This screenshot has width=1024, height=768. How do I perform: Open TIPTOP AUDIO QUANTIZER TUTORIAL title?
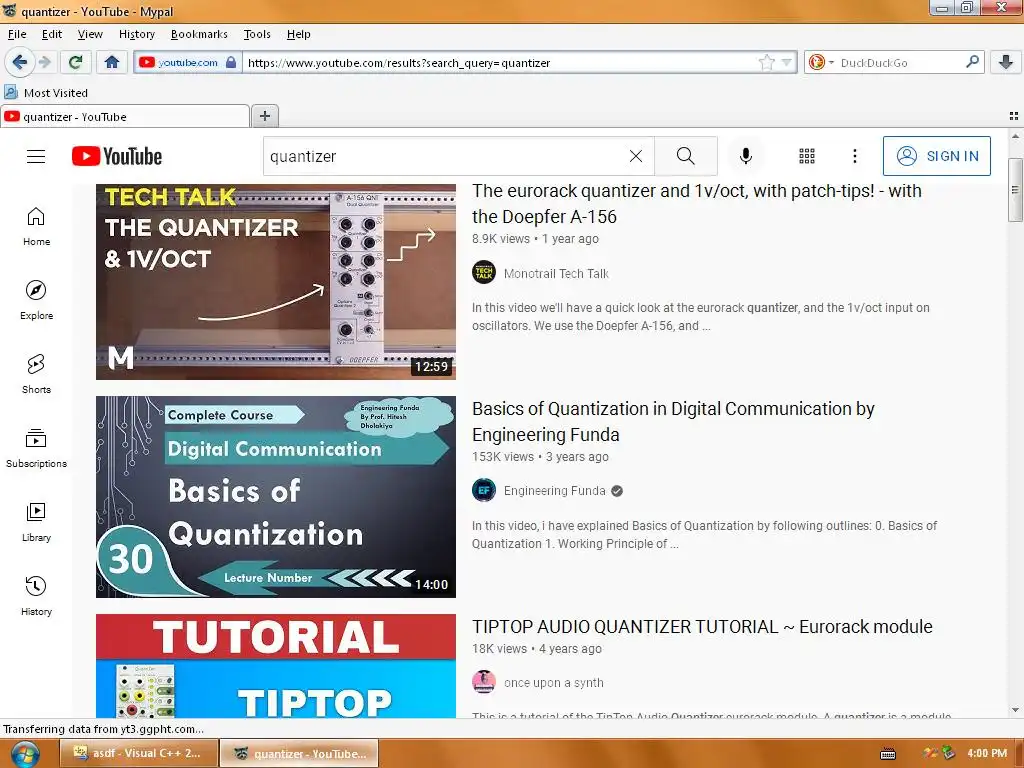pos(702,626)
